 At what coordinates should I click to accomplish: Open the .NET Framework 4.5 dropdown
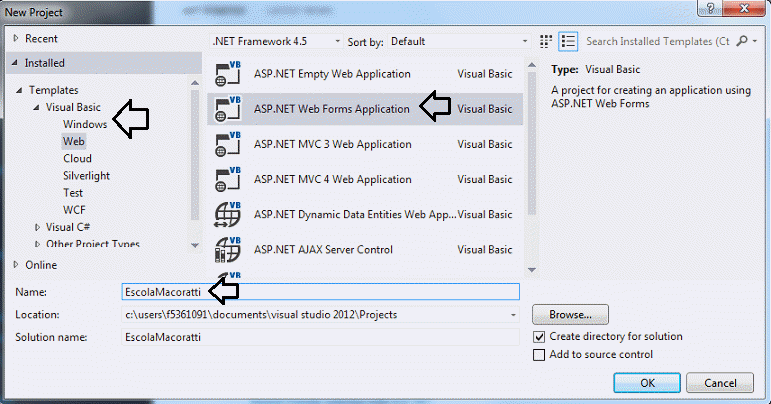(x=270, y=42)
